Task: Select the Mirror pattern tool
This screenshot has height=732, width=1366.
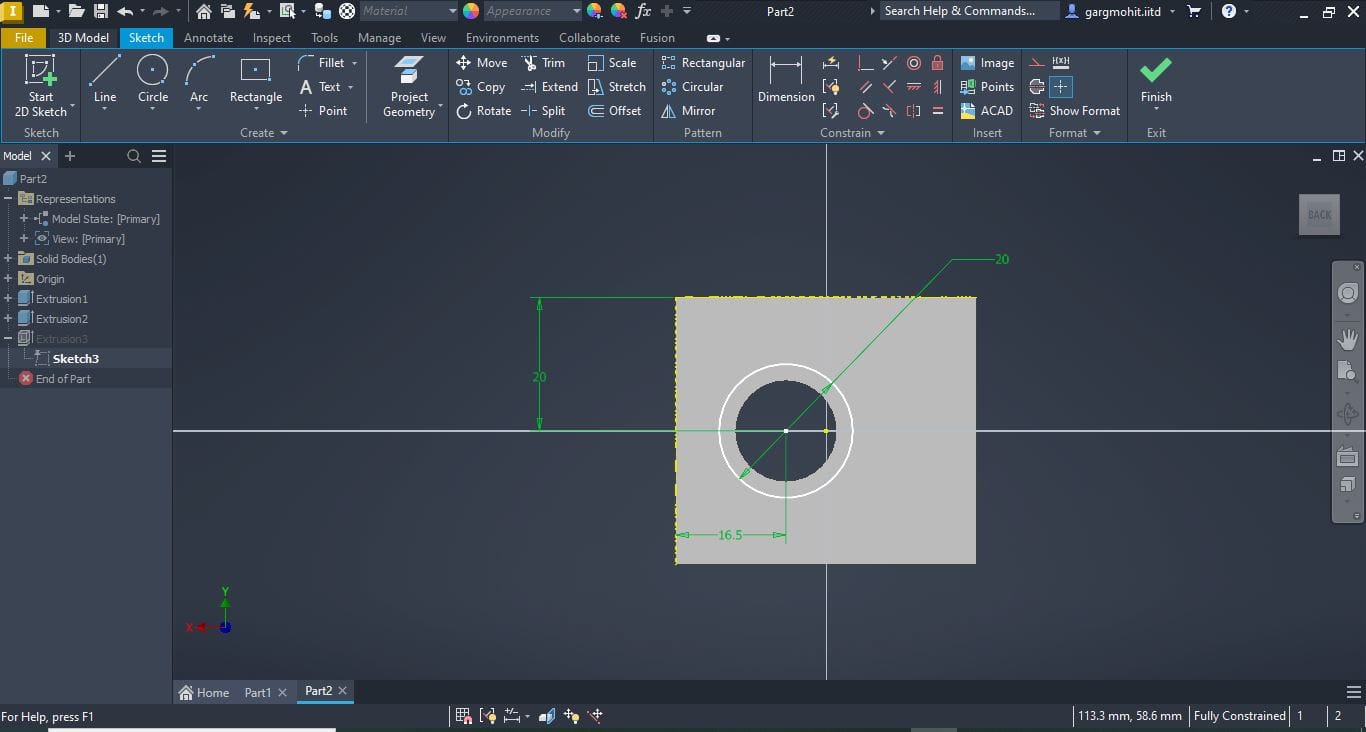Action: (x=688, y=111)
